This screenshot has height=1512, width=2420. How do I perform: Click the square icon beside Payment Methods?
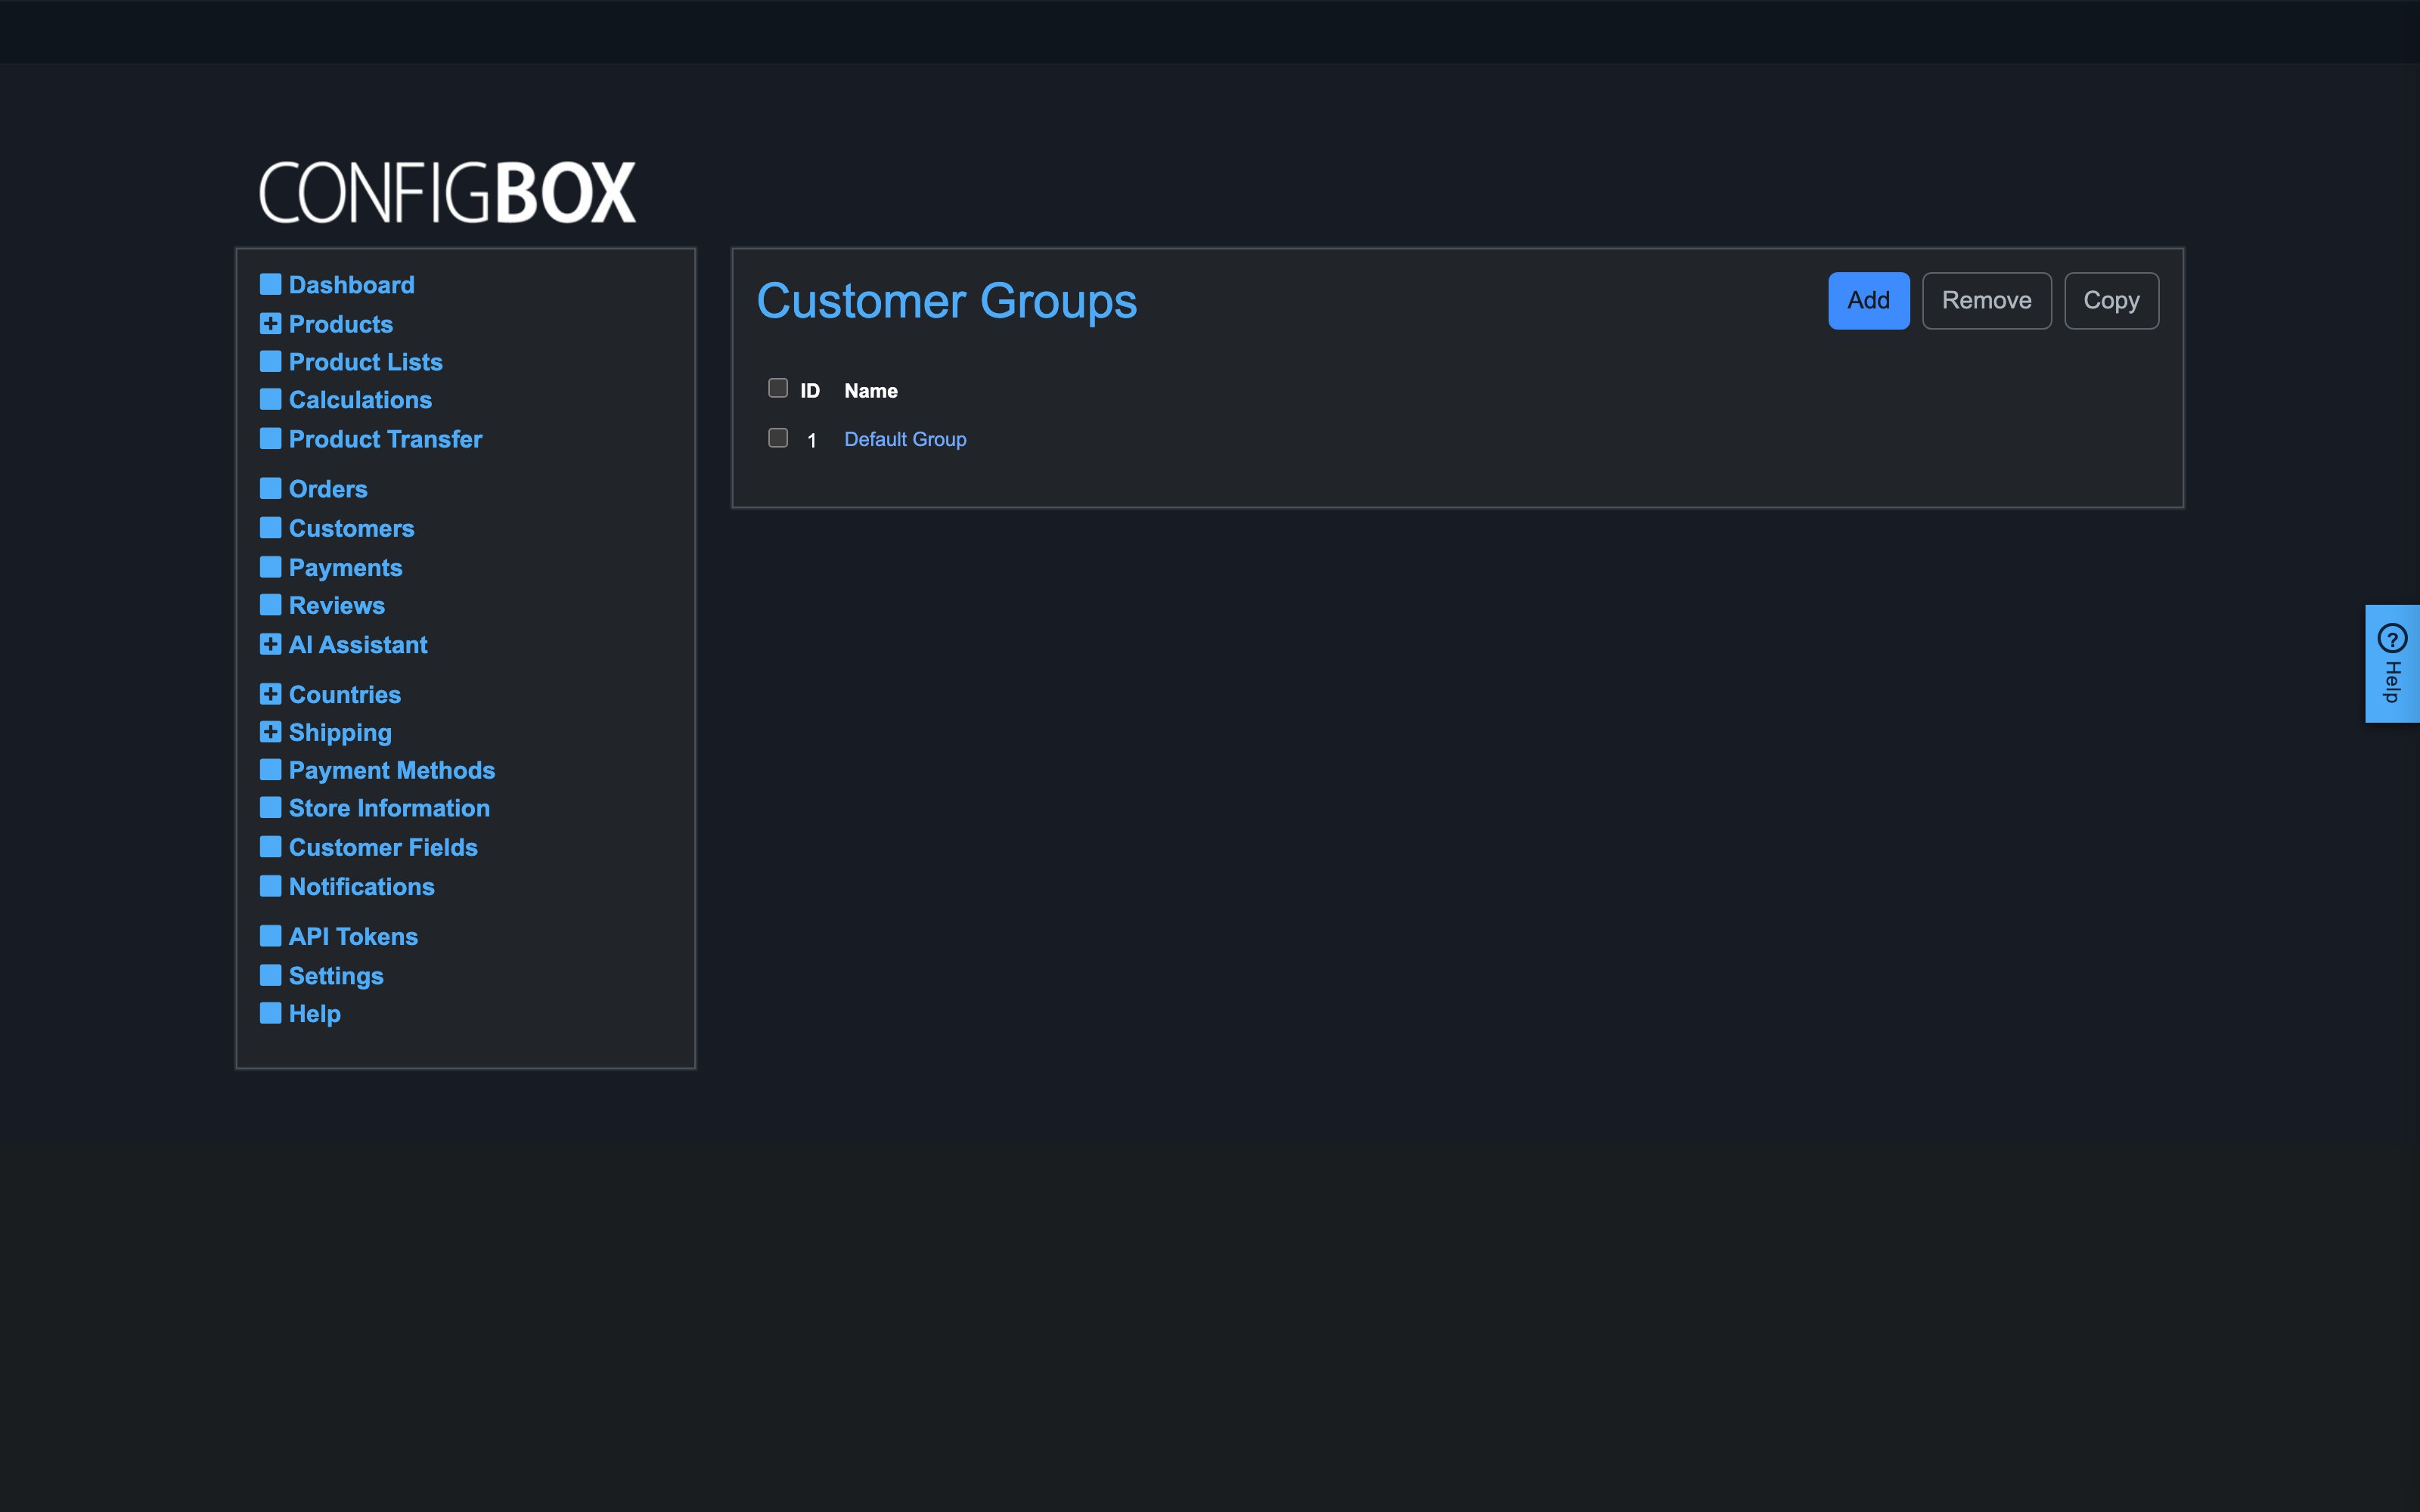point(270,770)
